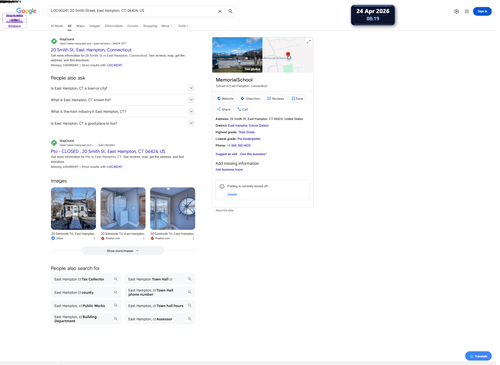500x365 pixels.
Task: Click magnifier icon beside East Hampton Town Hall ct
Action: (x=189, y=279)
